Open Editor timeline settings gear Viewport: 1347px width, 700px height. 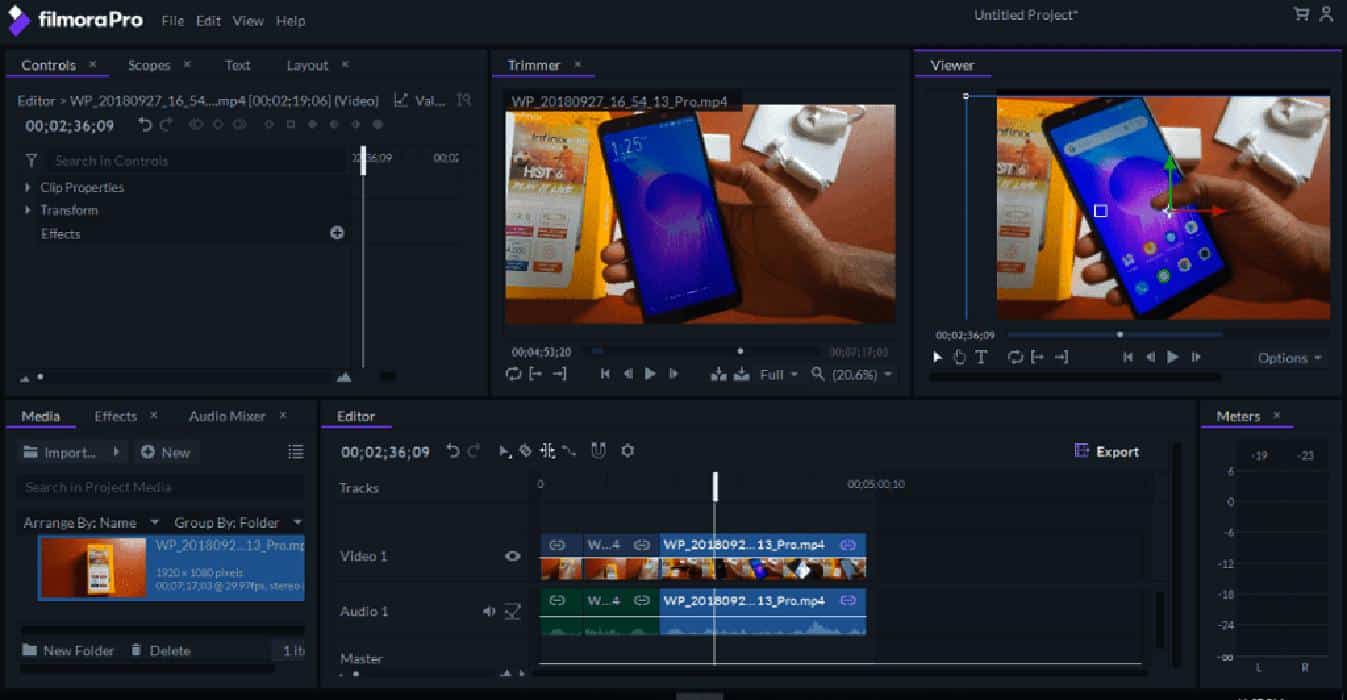tap(628, 451)
